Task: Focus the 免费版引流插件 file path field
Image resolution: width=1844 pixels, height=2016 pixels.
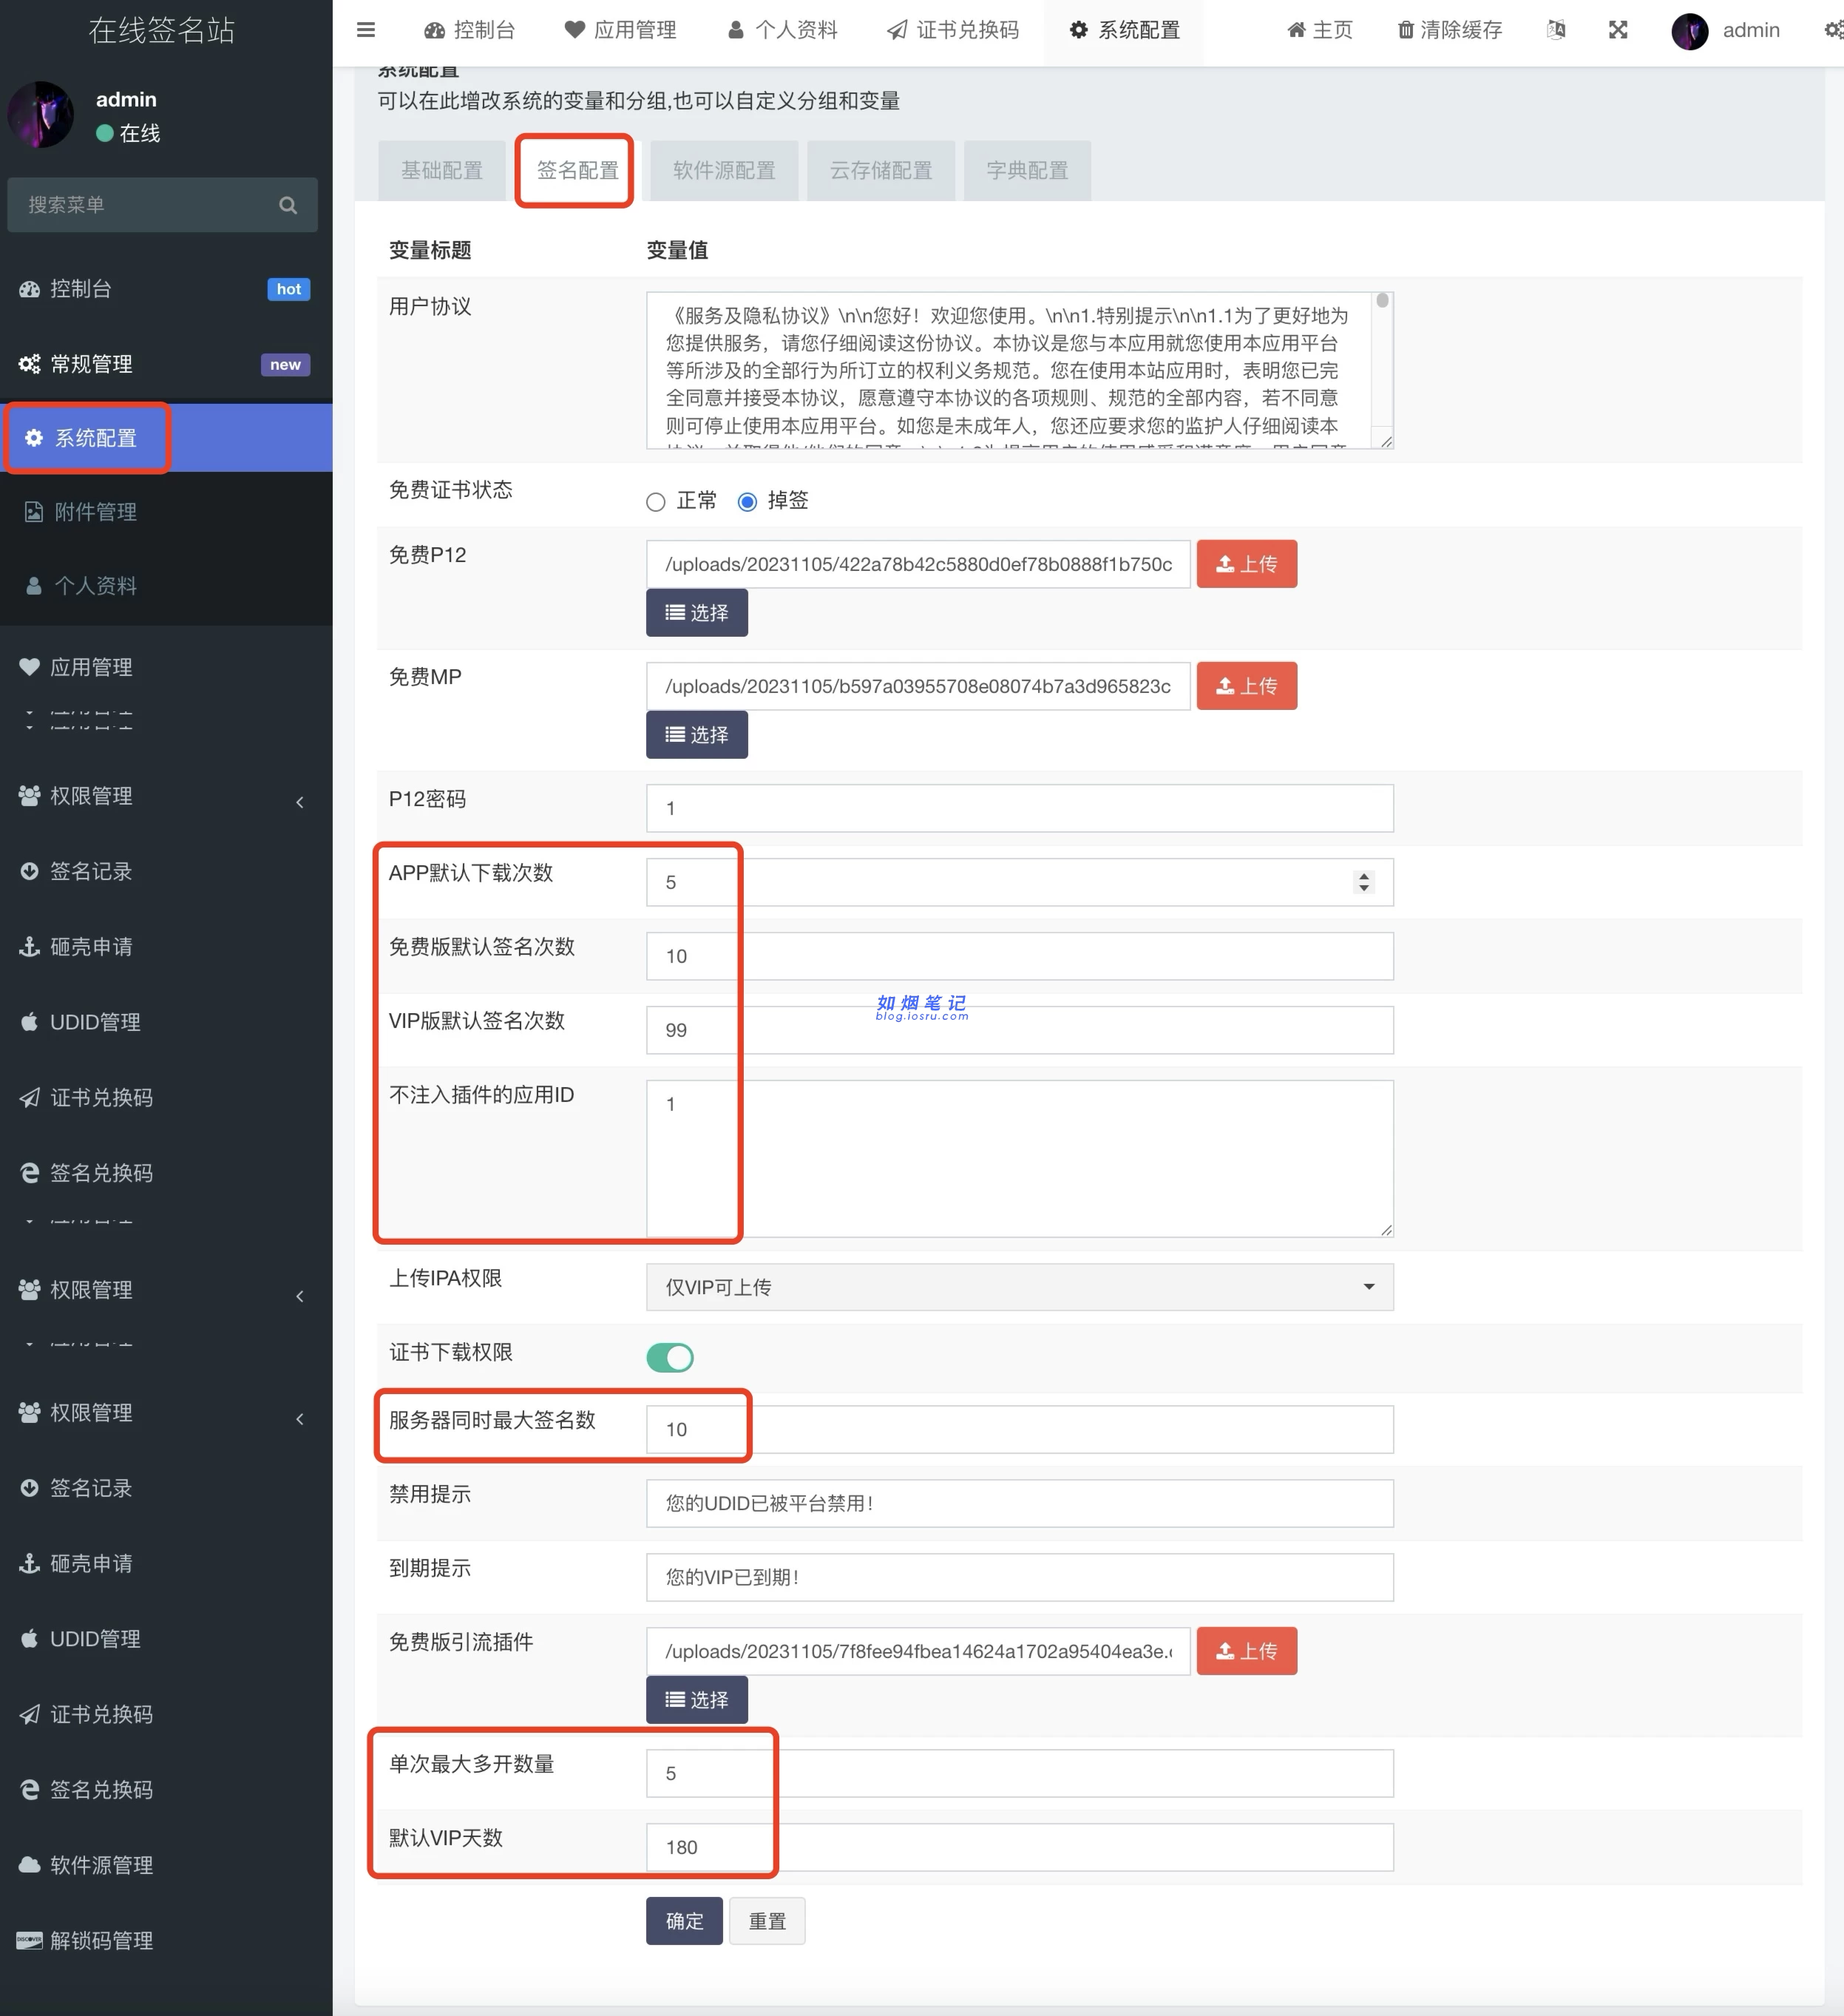Action: coord(918,1651)
